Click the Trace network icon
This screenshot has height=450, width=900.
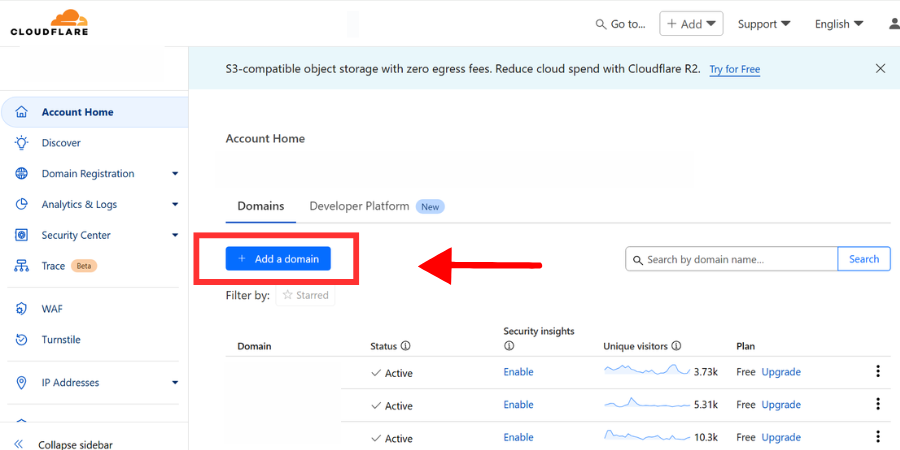coord(21,266)
